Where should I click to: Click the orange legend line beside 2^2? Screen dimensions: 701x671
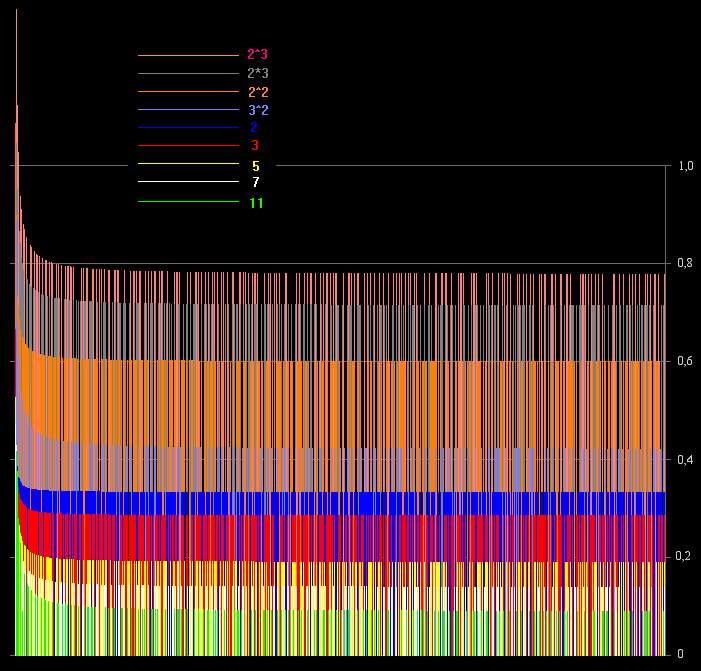click(187, 92)
